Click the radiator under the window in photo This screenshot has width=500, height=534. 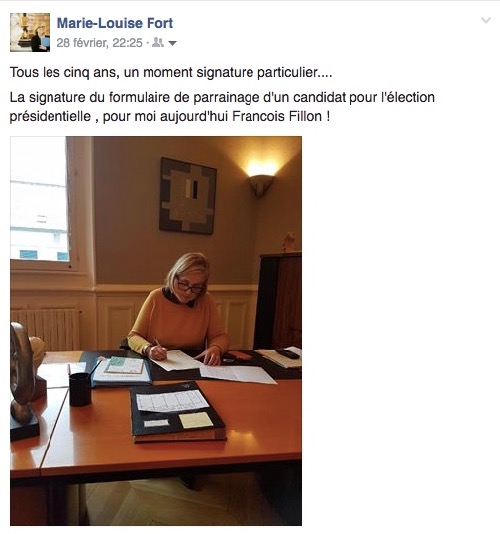(x=46, y=329)
